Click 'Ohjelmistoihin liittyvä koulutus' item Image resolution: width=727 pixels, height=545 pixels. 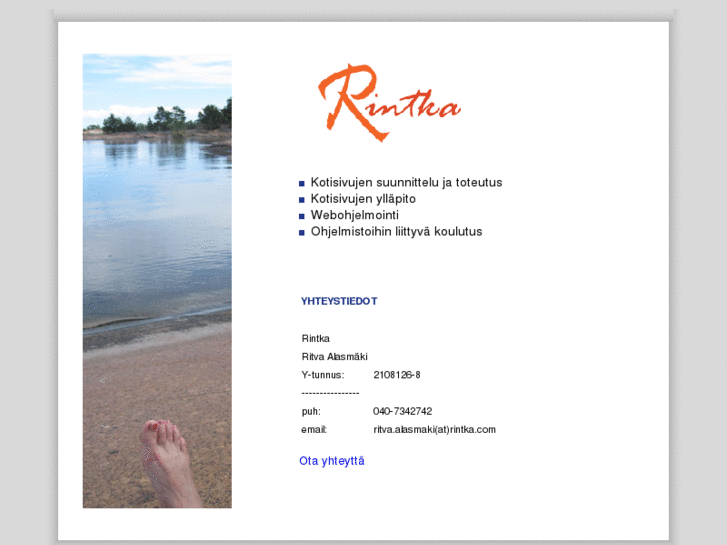pos(396,231)
